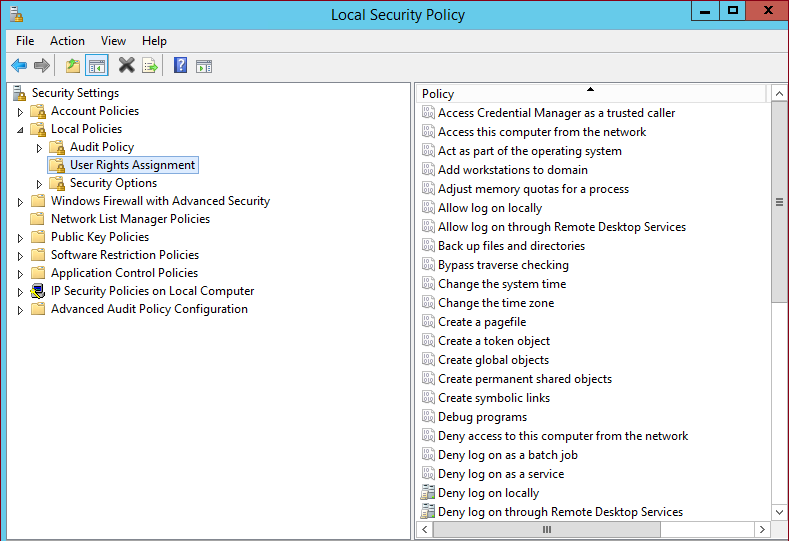Click the Back arrow toolbar icon

coord(19,66)
